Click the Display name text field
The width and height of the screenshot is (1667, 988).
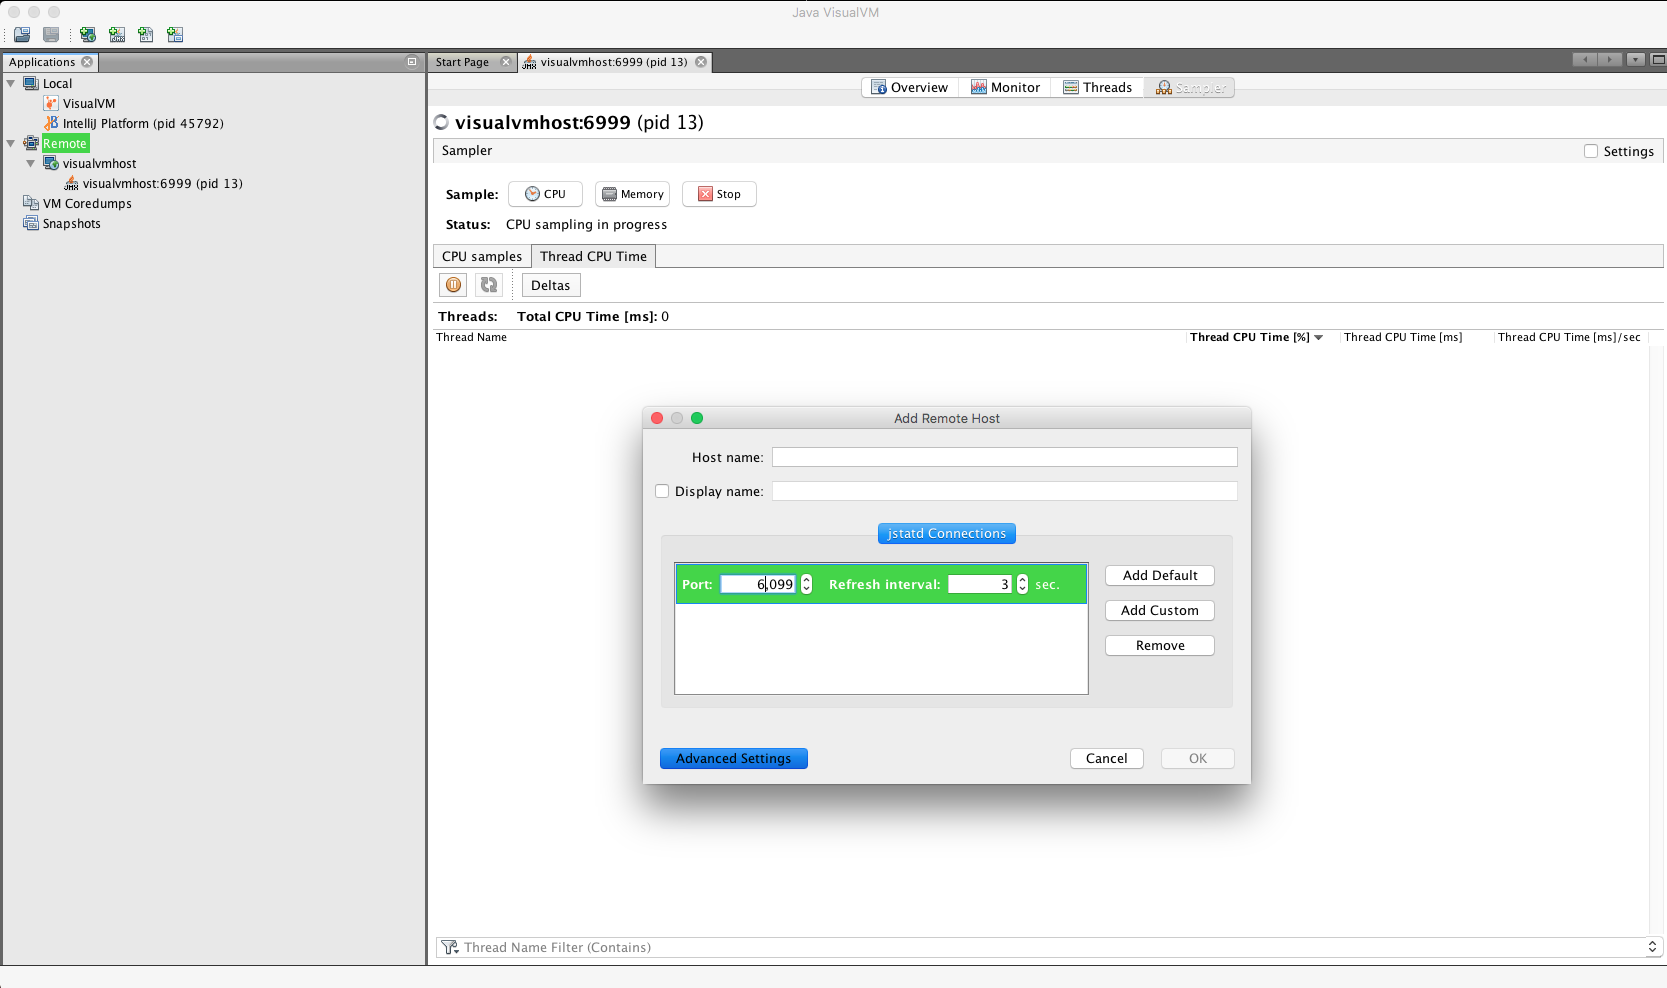point(1005,491)
